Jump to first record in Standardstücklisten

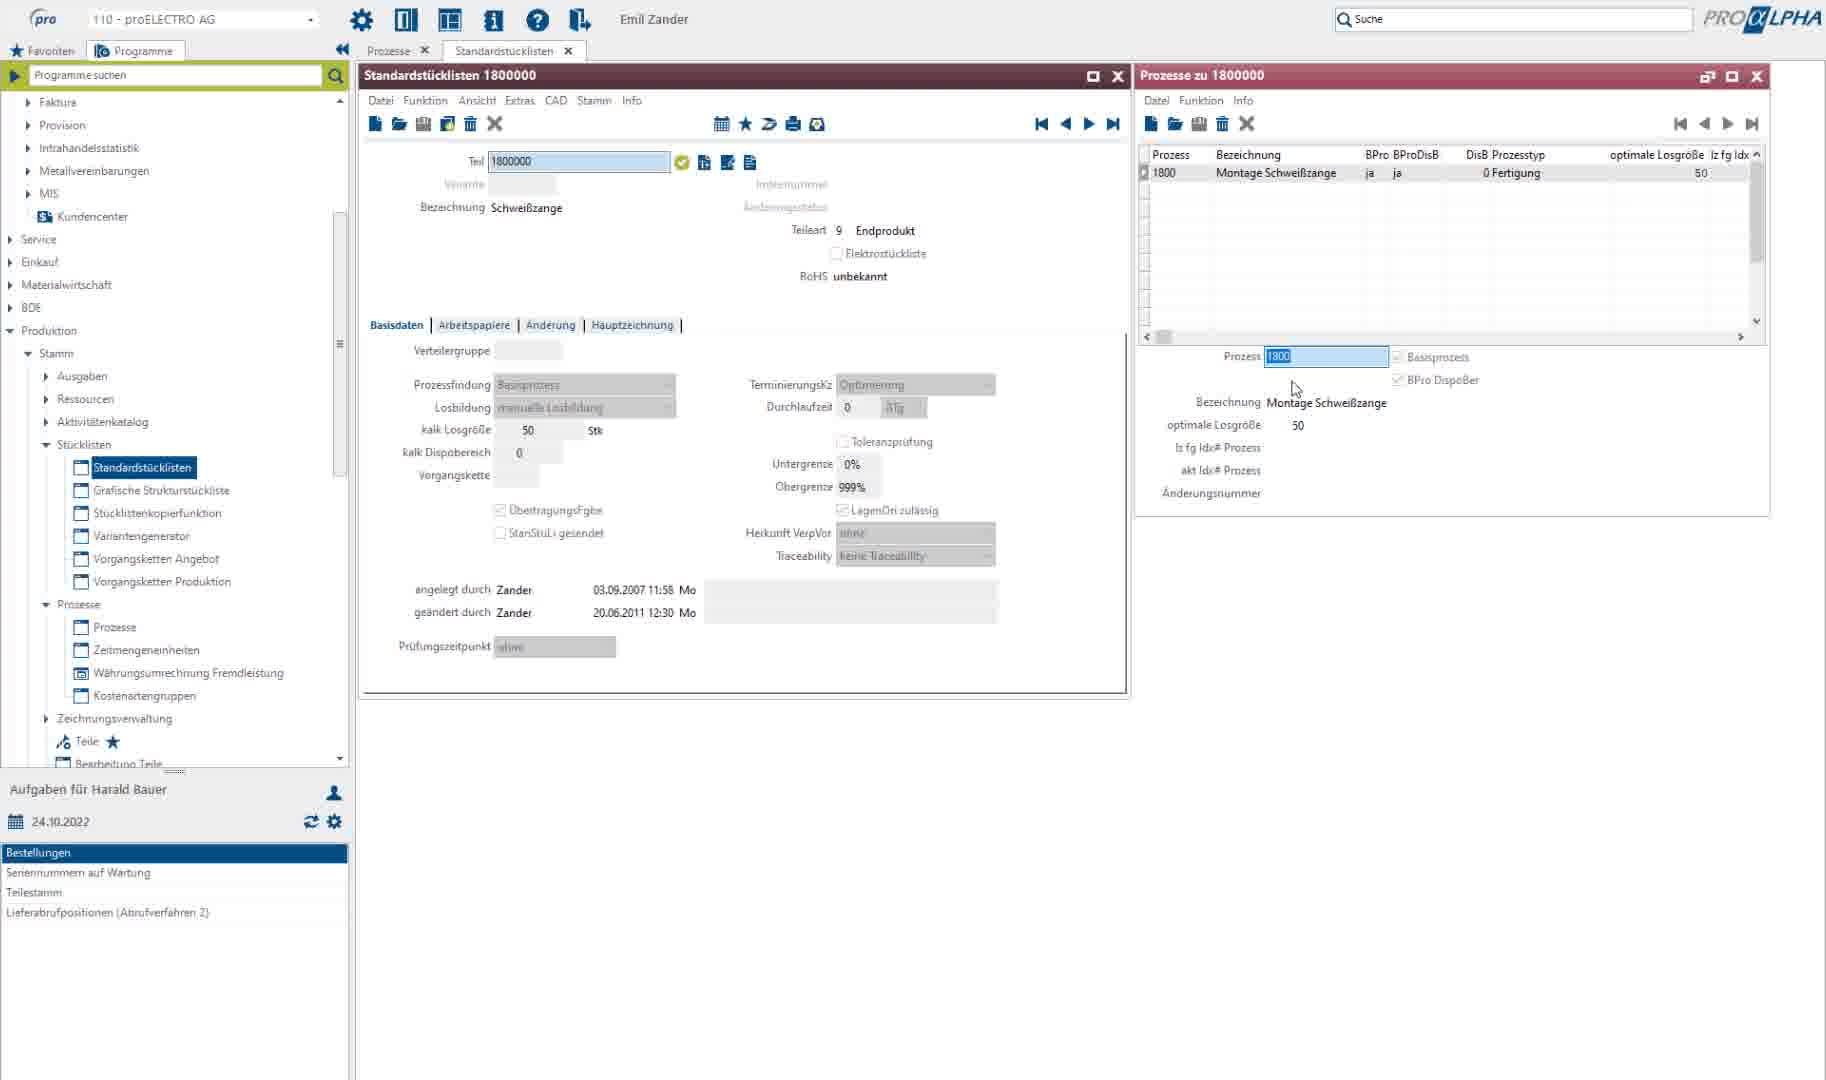pos(1041,124)
